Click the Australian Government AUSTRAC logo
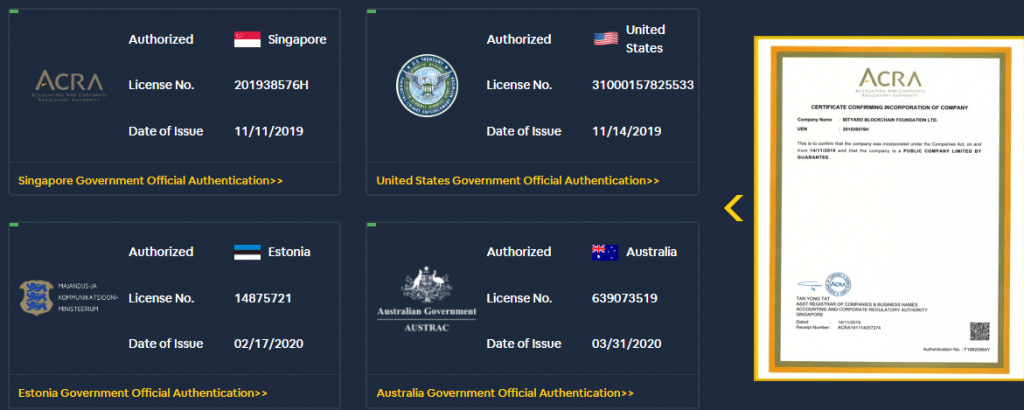Screen dimensions: 1024x410 click(x=426, y=299)
